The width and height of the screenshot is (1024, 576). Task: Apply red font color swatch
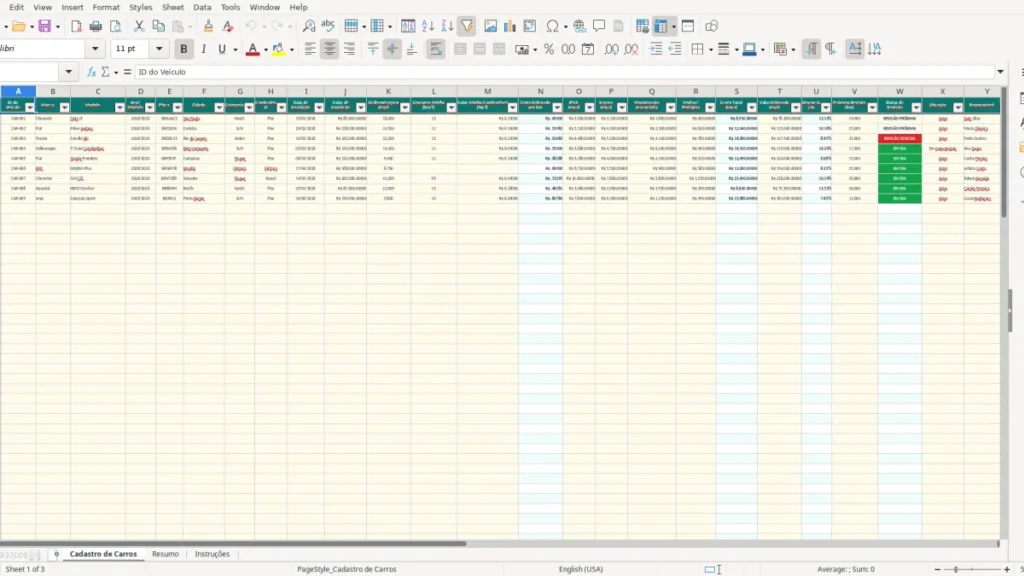(x=253, y=49)
